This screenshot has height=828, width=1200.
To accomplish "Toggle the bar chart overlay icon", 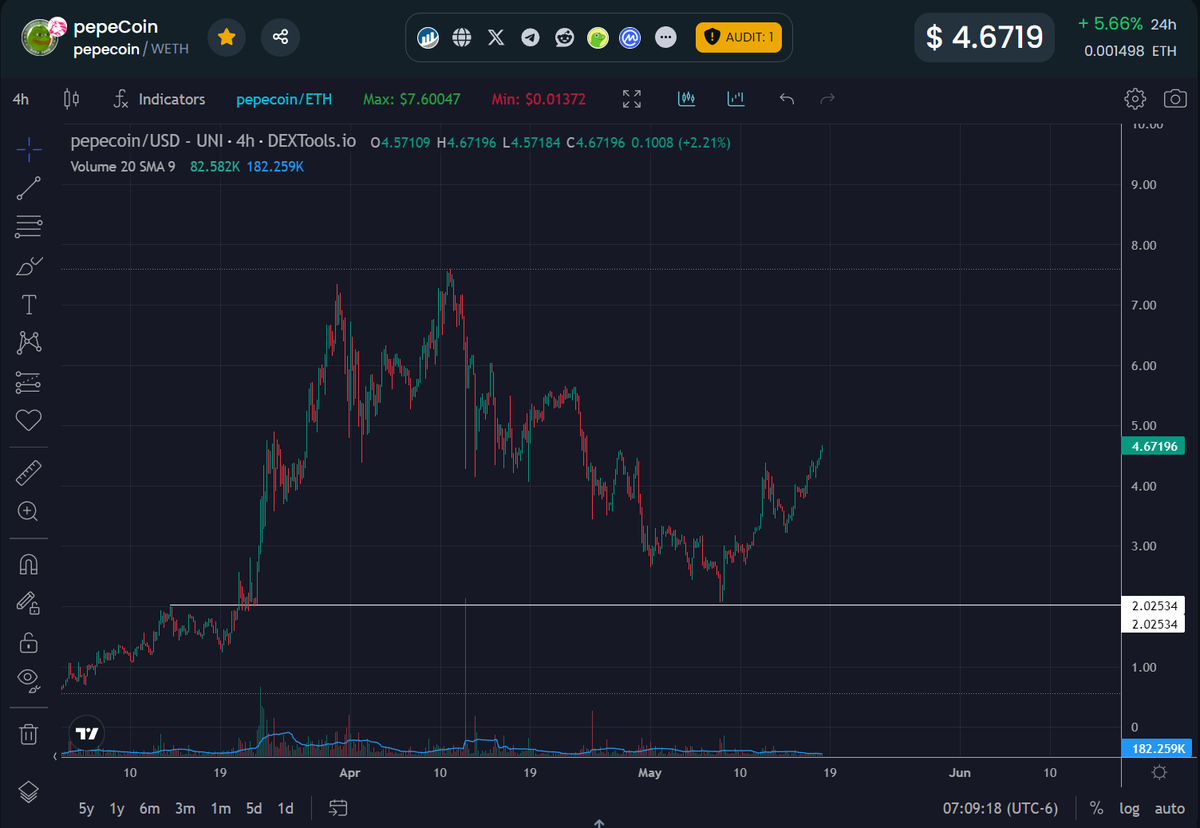I will point(736,99).
